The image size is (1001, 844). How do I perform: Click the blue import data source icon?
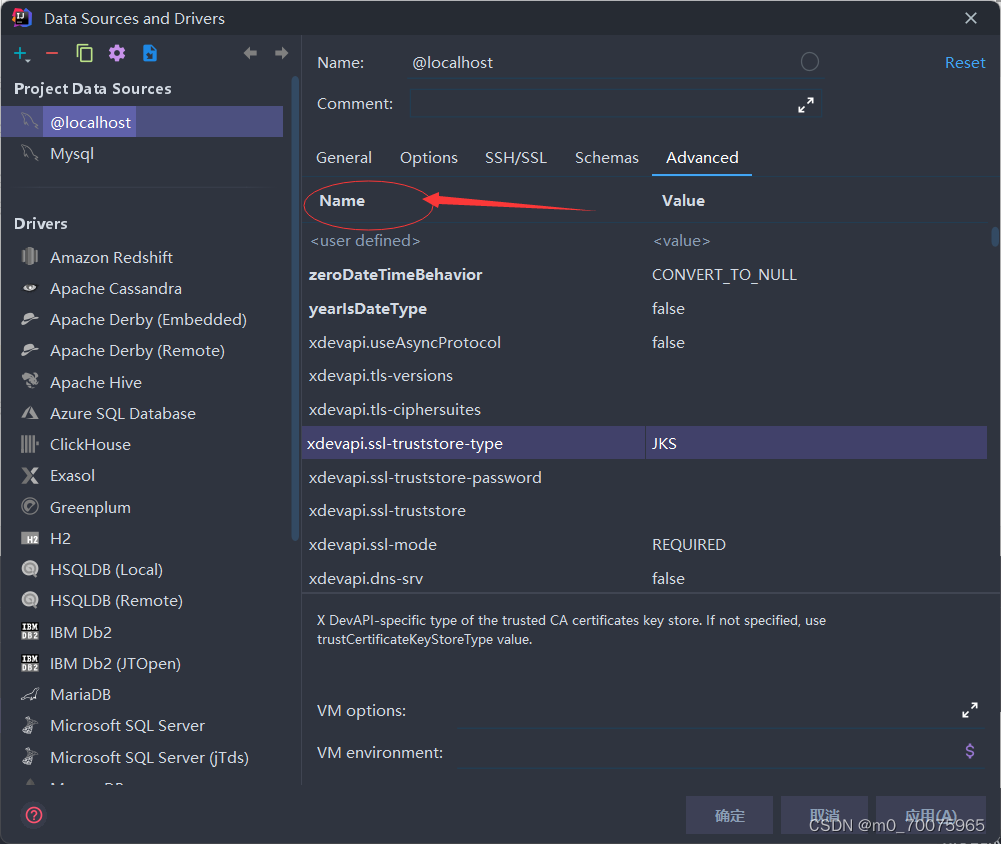[150, 53]
